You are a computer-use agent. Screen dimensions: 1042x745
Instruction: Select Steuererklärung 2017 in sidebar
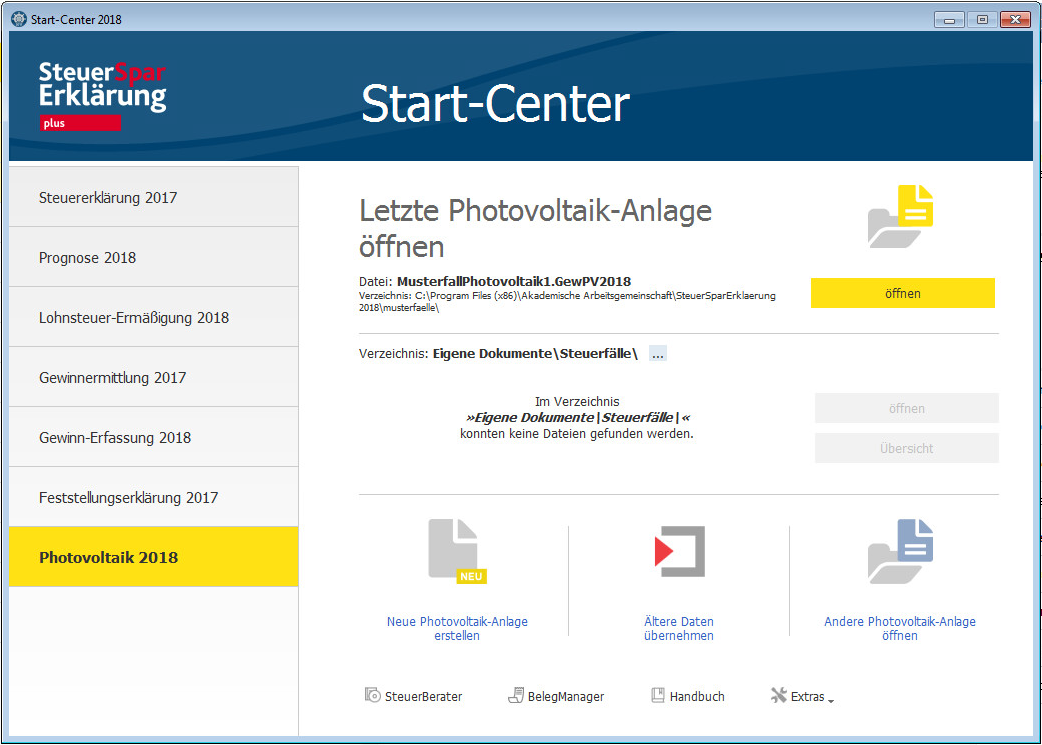(x=154, y=197)
